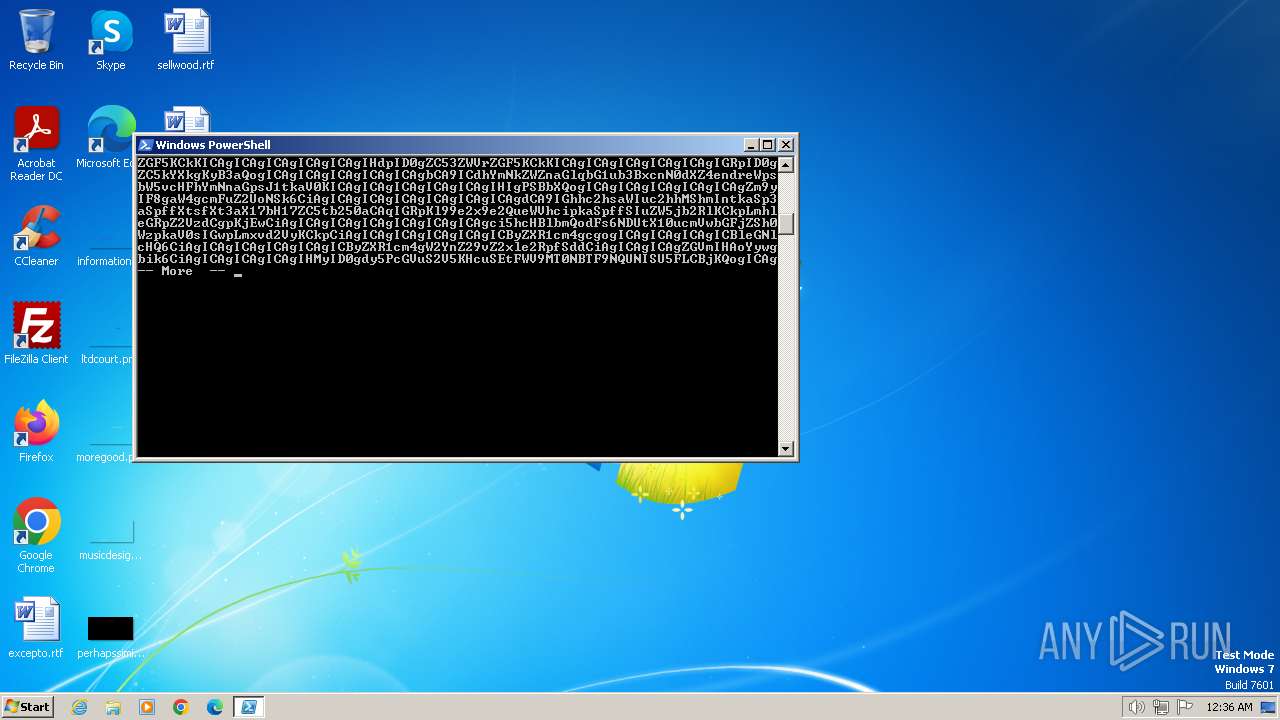Screen dimensions: 1280x720
Task: Open the PowerShell window system menu icon
Action: (x=146, y=145)
